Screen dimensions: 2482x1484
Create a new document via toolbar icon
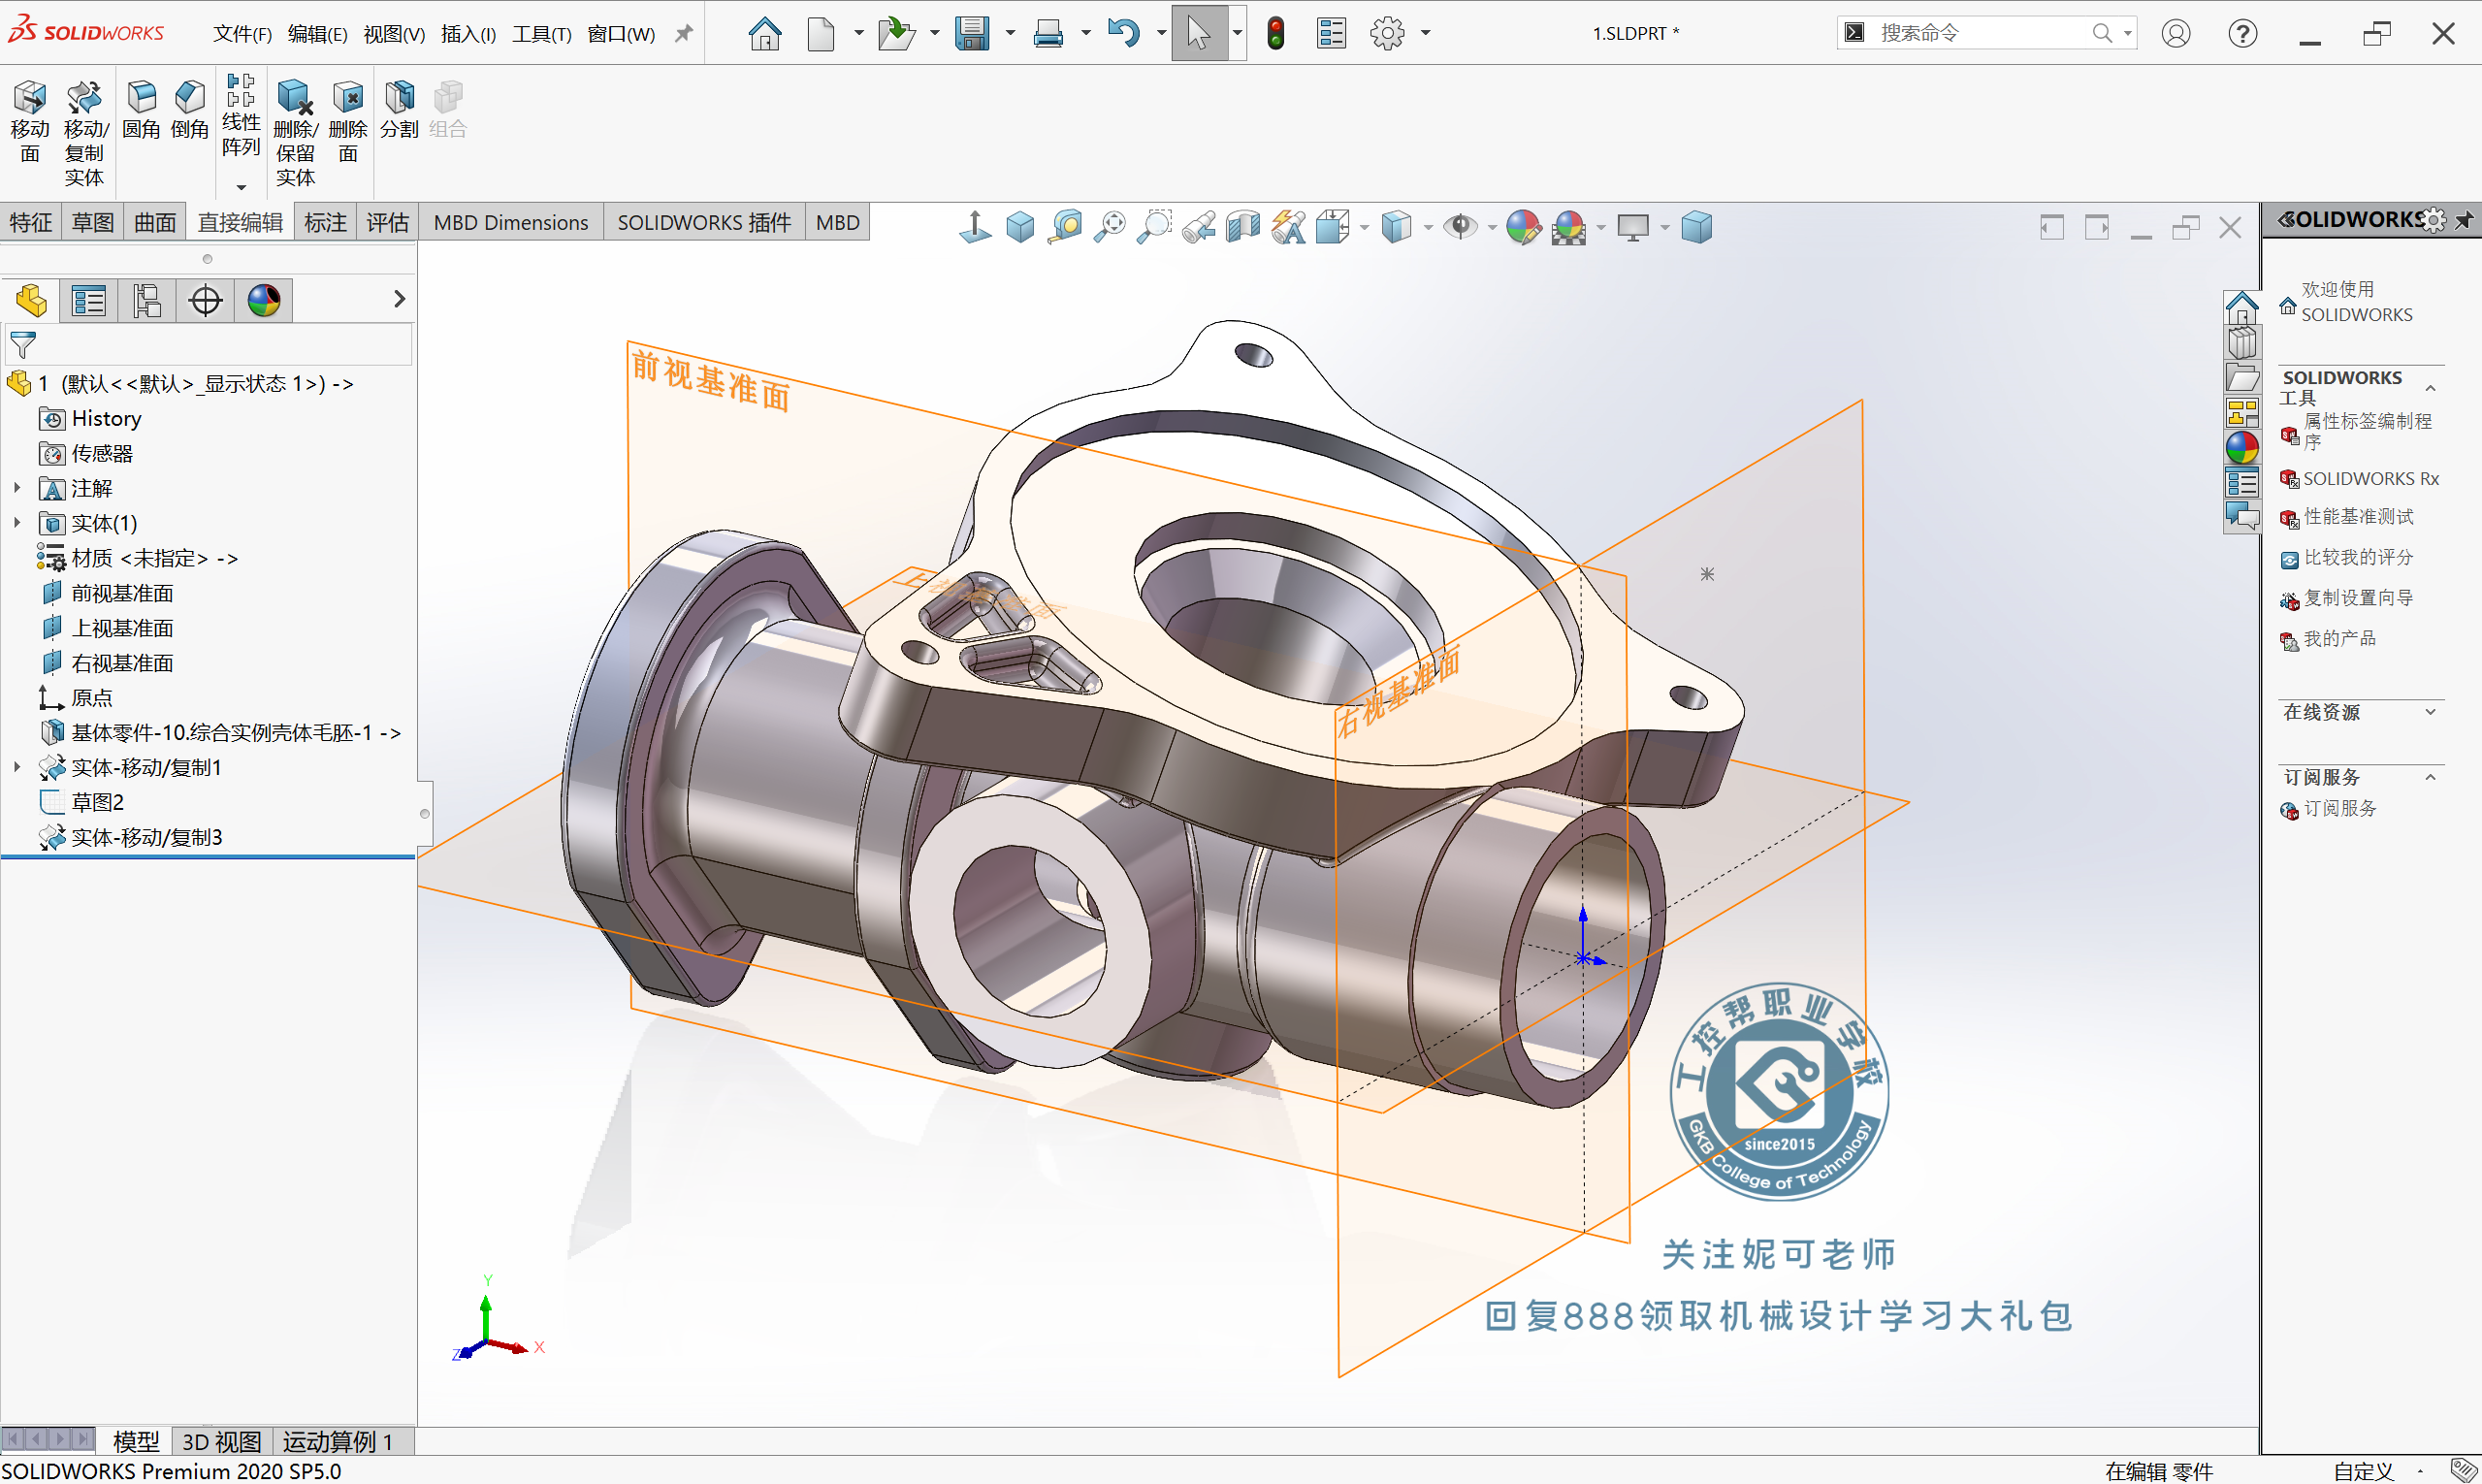pos(821,33)
